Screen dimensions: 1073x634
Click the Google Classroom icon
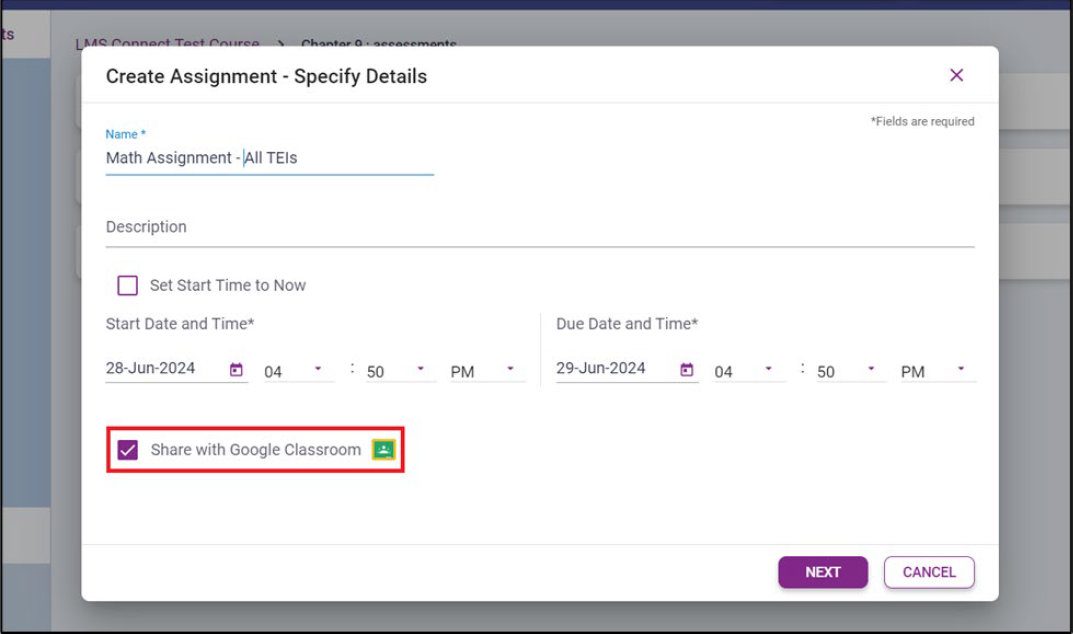383,450
